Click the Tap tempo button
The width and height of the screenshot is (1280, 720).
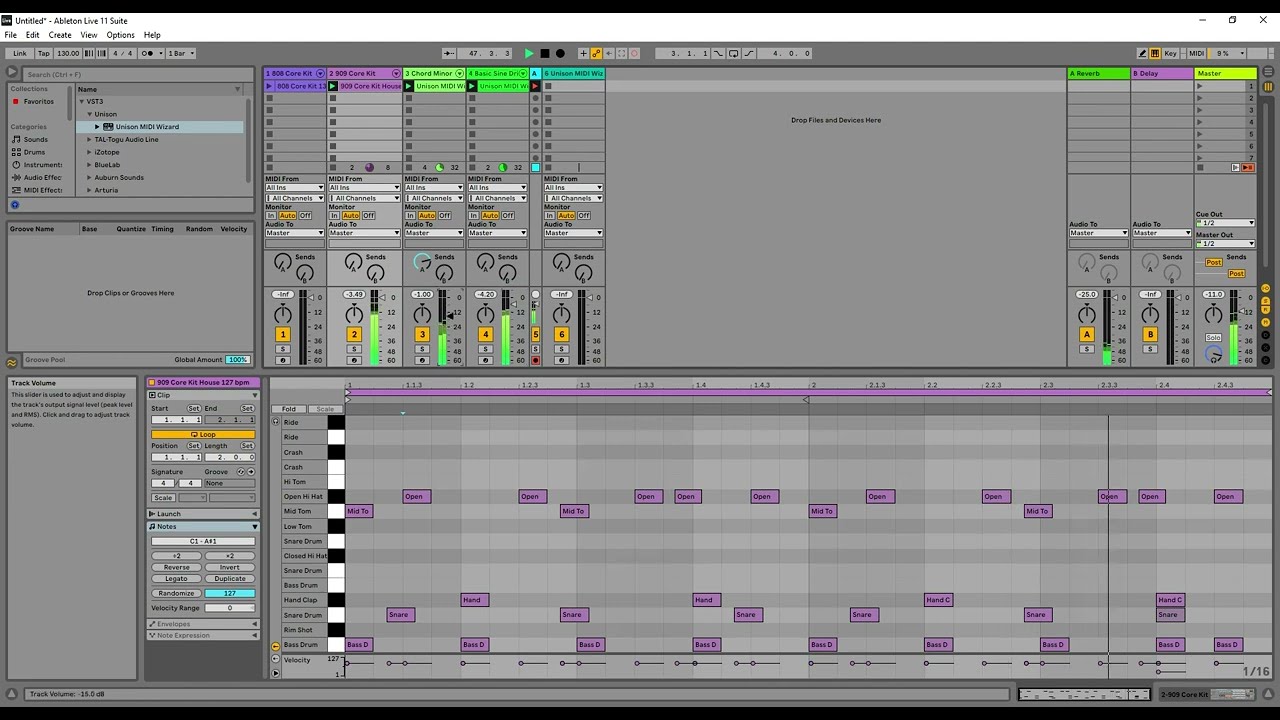pos(44,53)
